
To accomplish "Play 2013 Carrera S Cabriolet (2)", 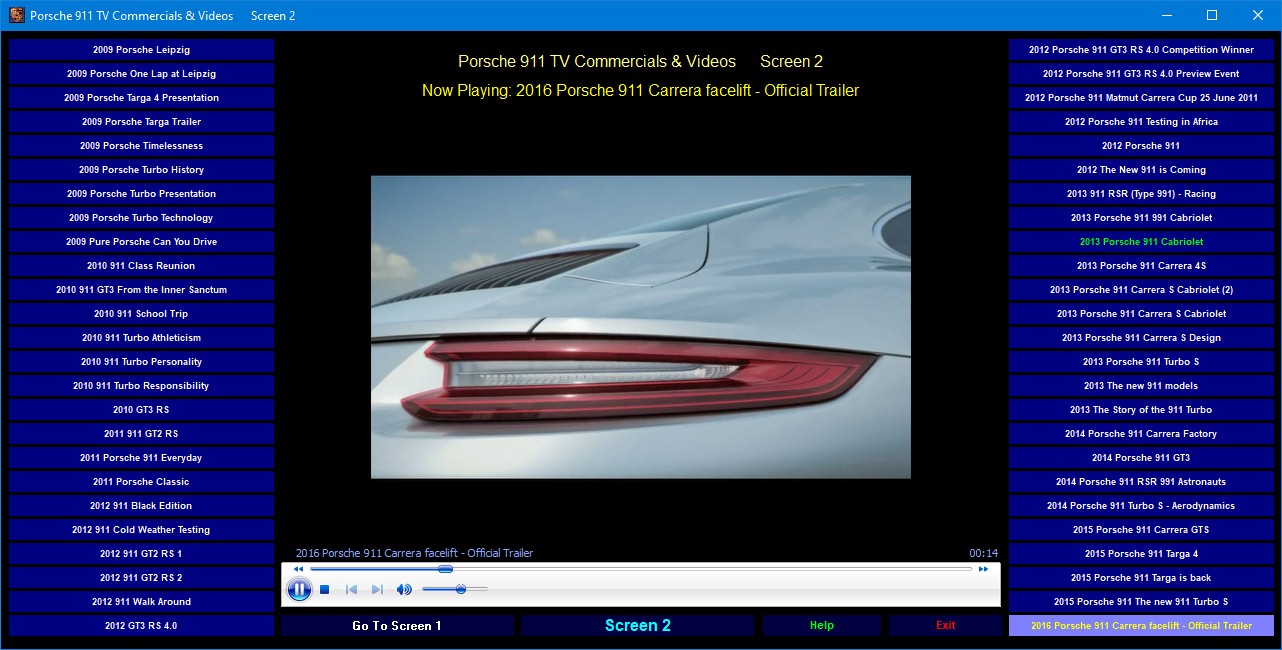I will pos(1141,290).
